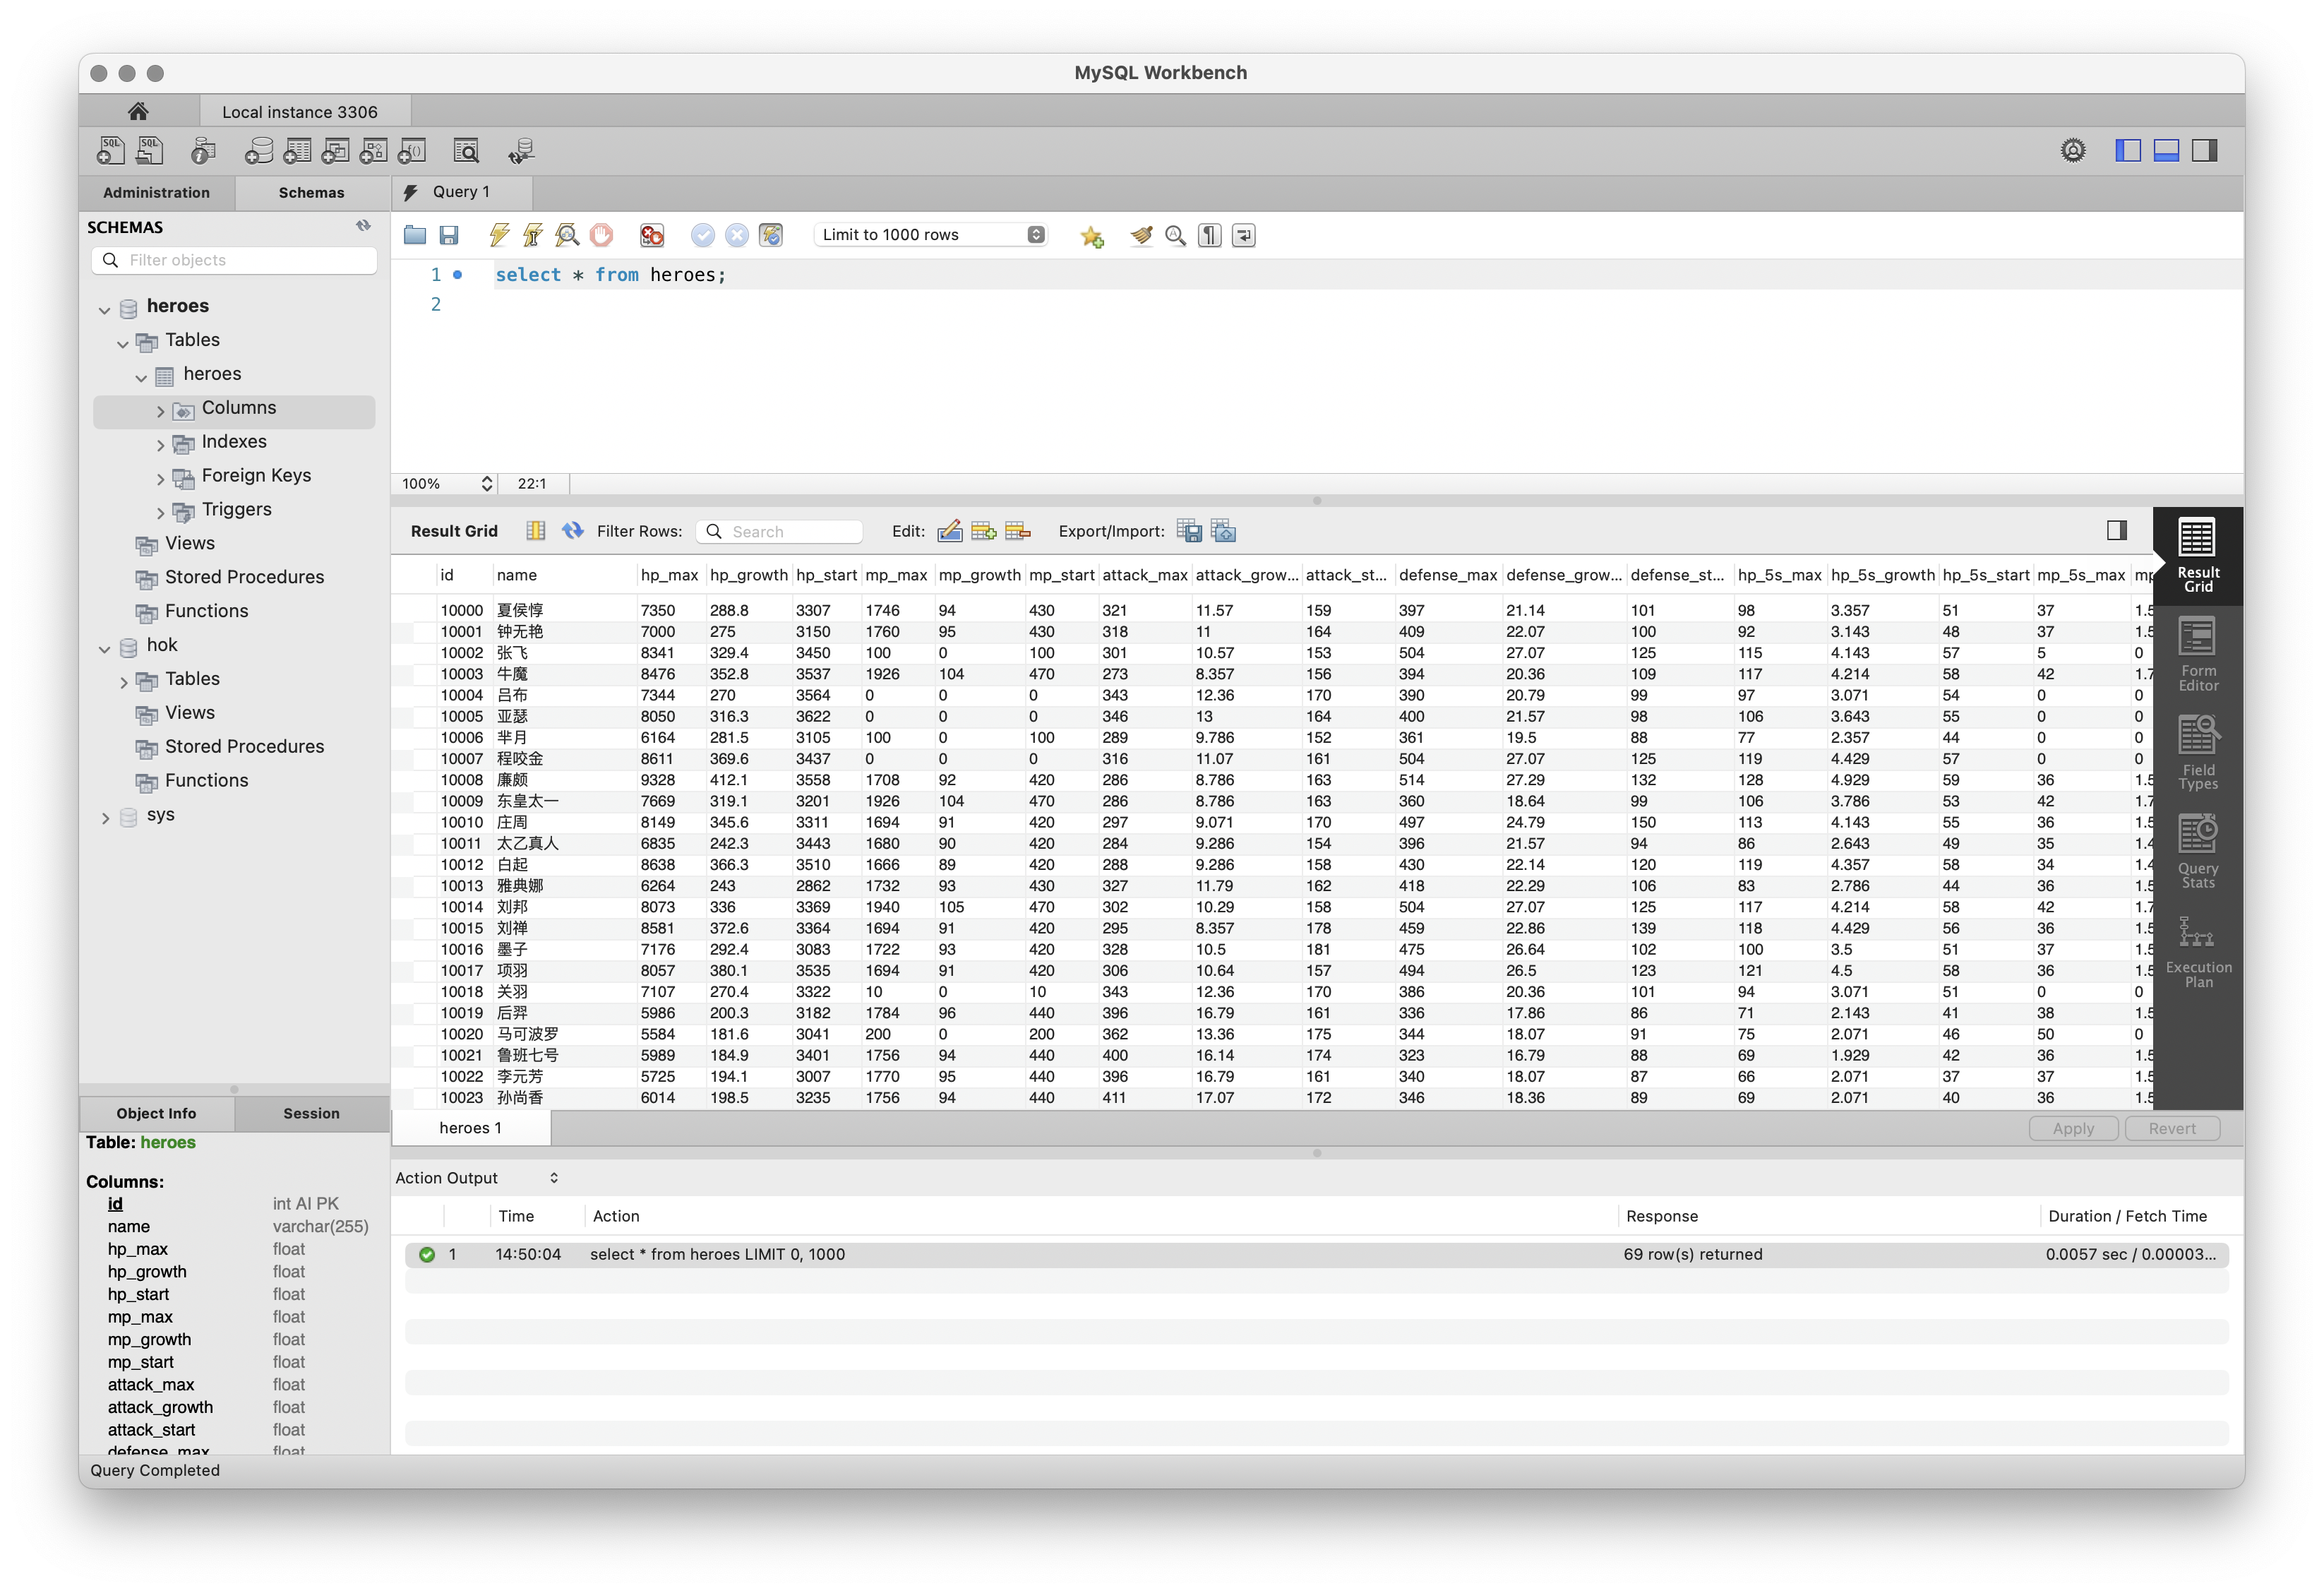Image resolution: width=2324 pixels, height=1593 pixels.
Task: Click the Apply button below the result grid
Action: 2073,1128
